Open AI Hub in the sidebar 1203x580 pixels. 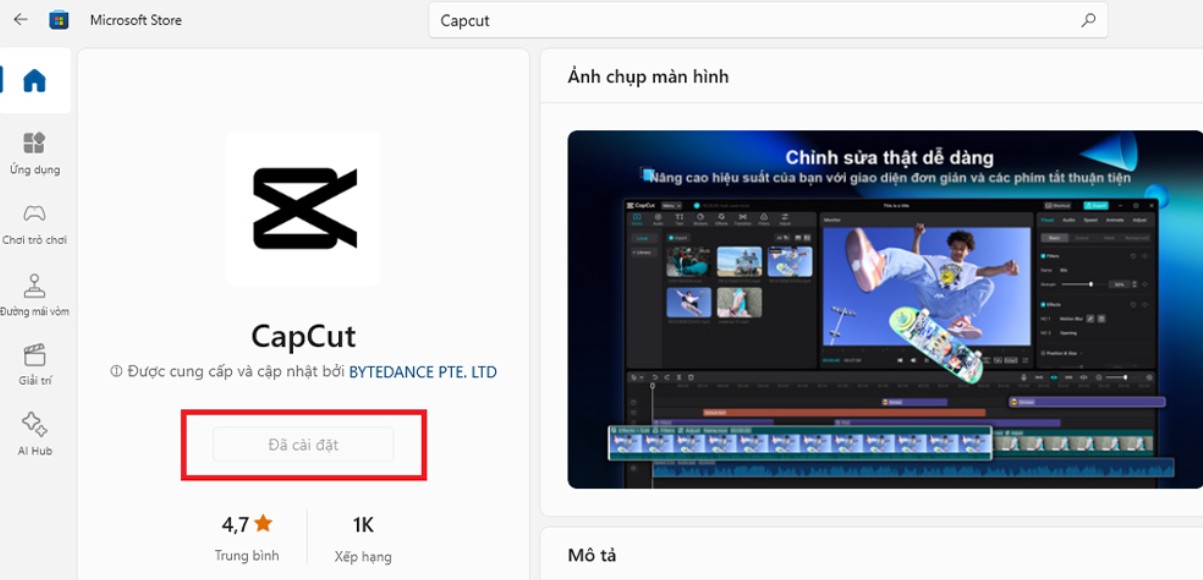click(x=35, y=435)
